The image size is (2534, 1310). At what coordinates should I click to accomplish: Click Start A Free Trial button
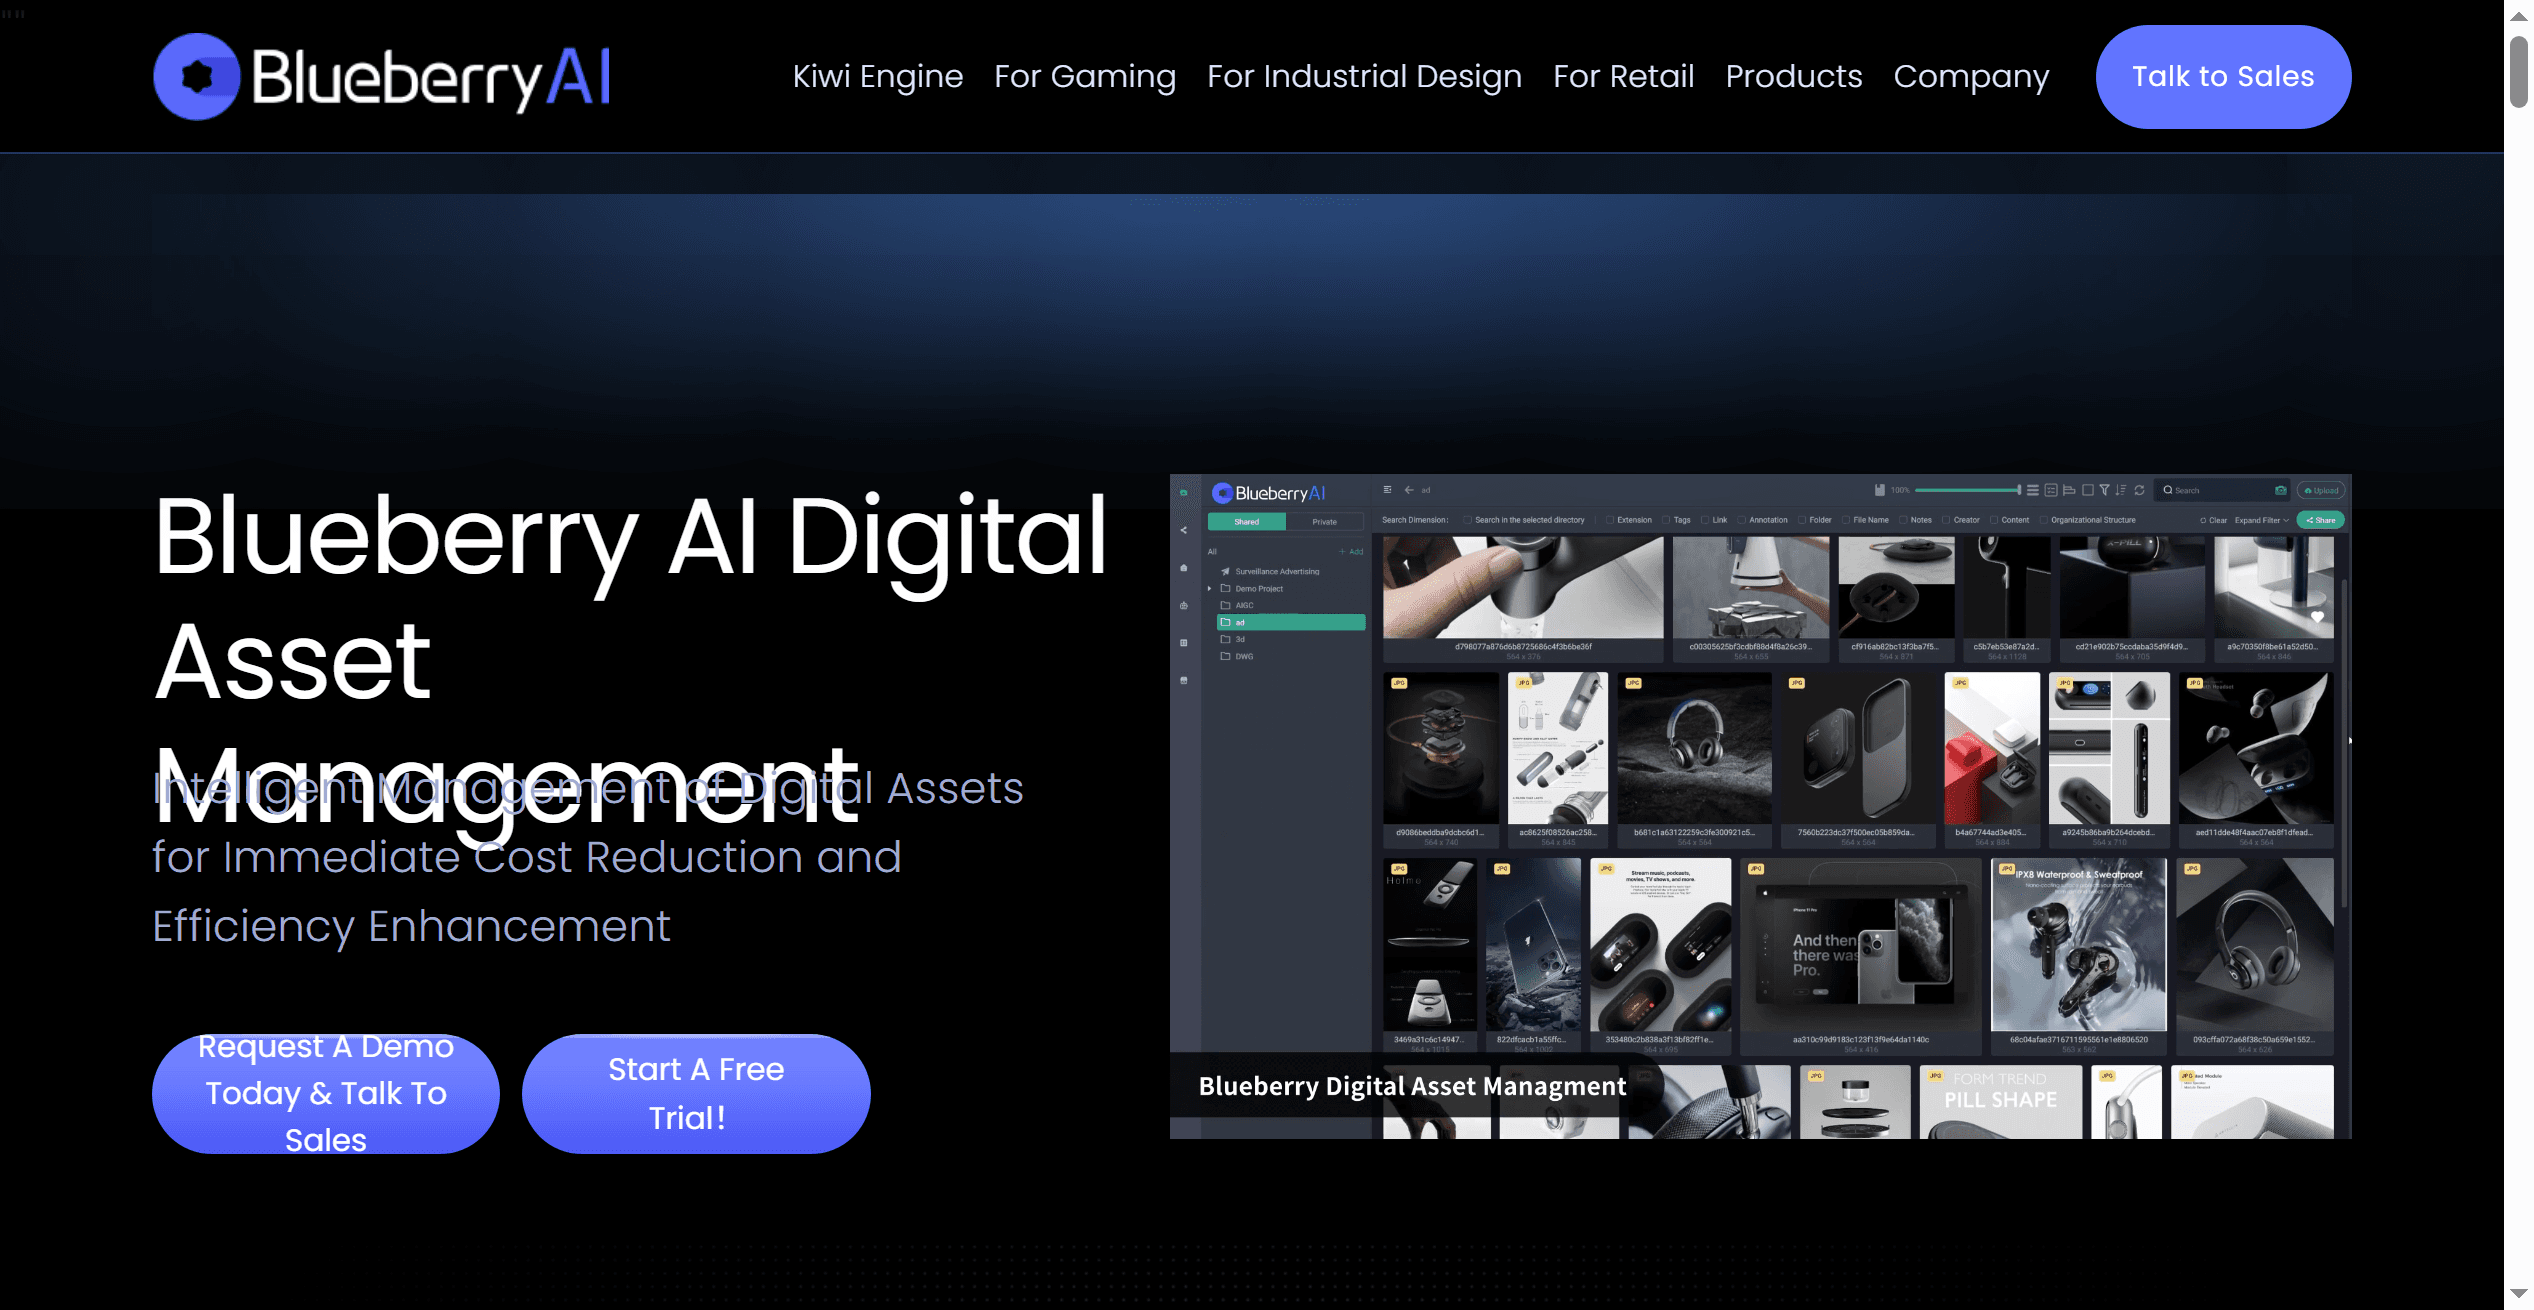click(x=695, y=1093)
